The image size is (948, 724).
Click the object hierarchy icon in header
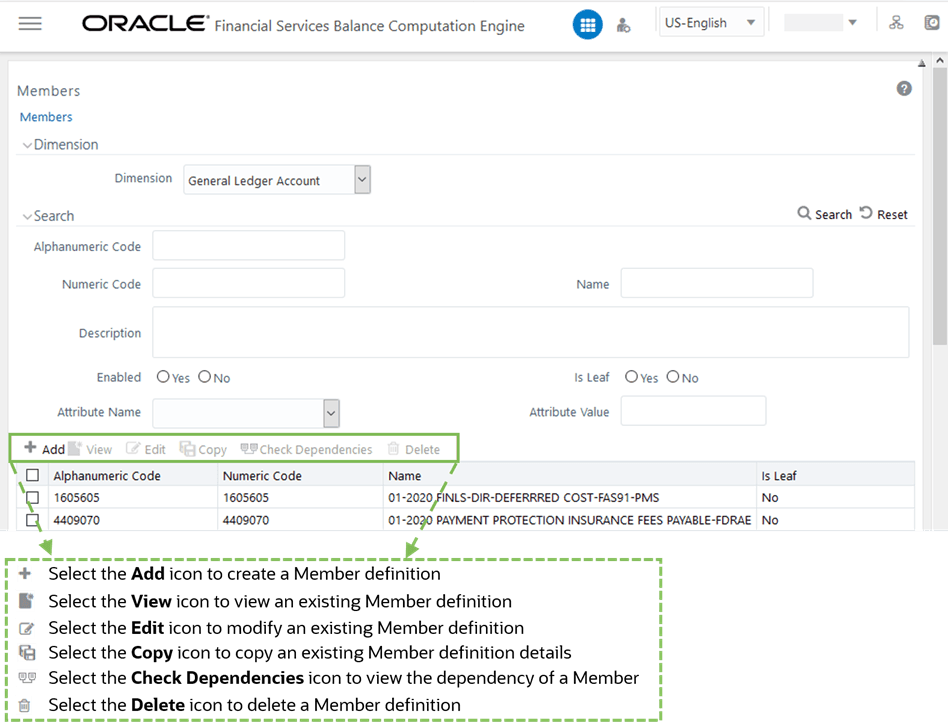(x=896, y=23)
